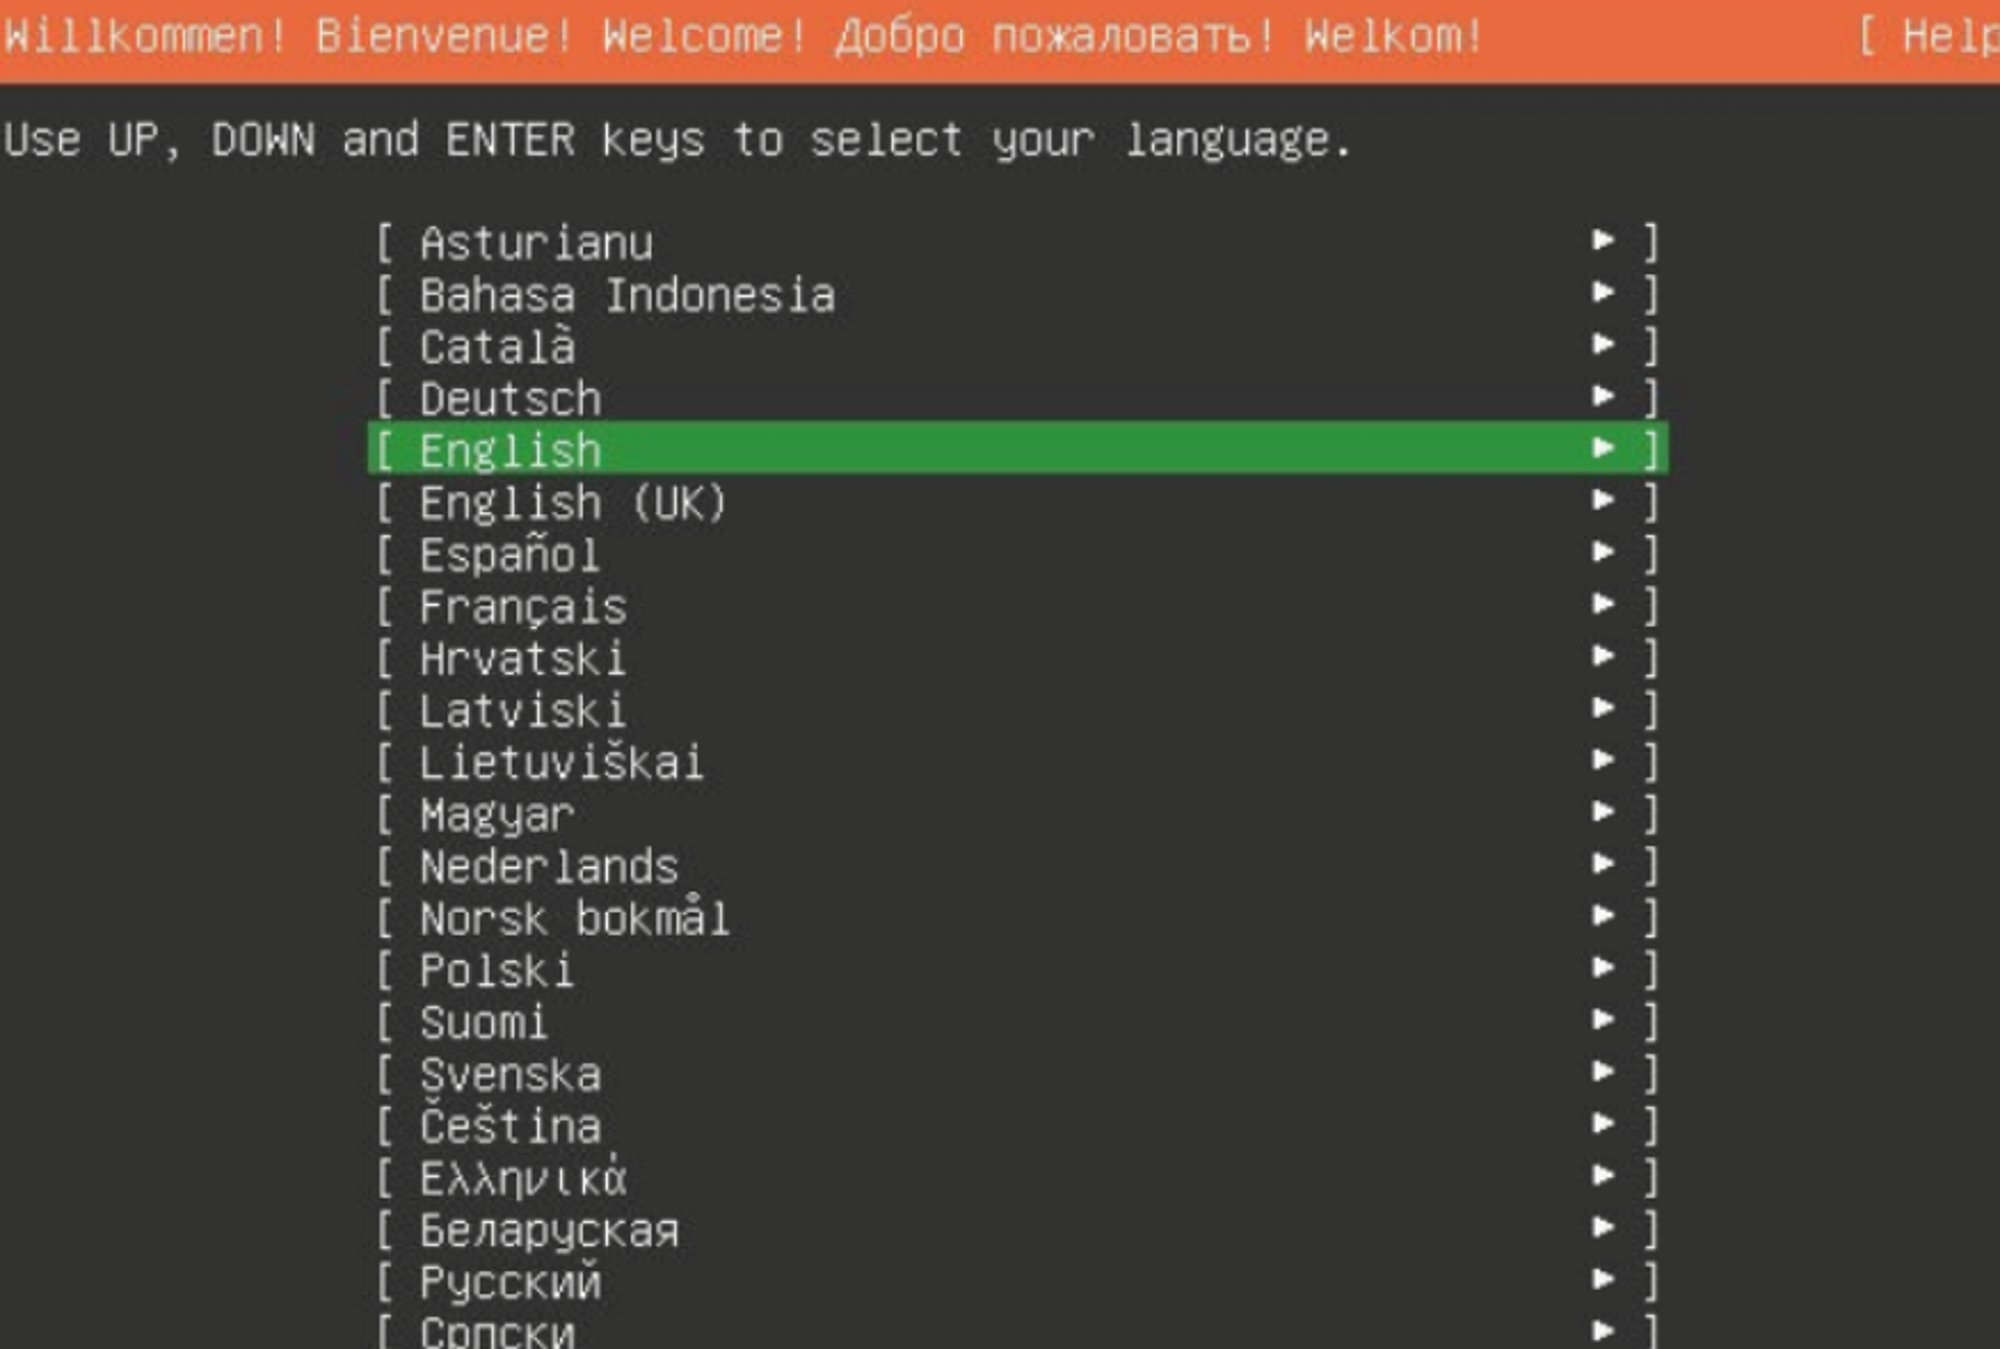2000x1349 pixels.
Task: Click the arrow beside Asturianu
Action: [x=1603, y=240]
